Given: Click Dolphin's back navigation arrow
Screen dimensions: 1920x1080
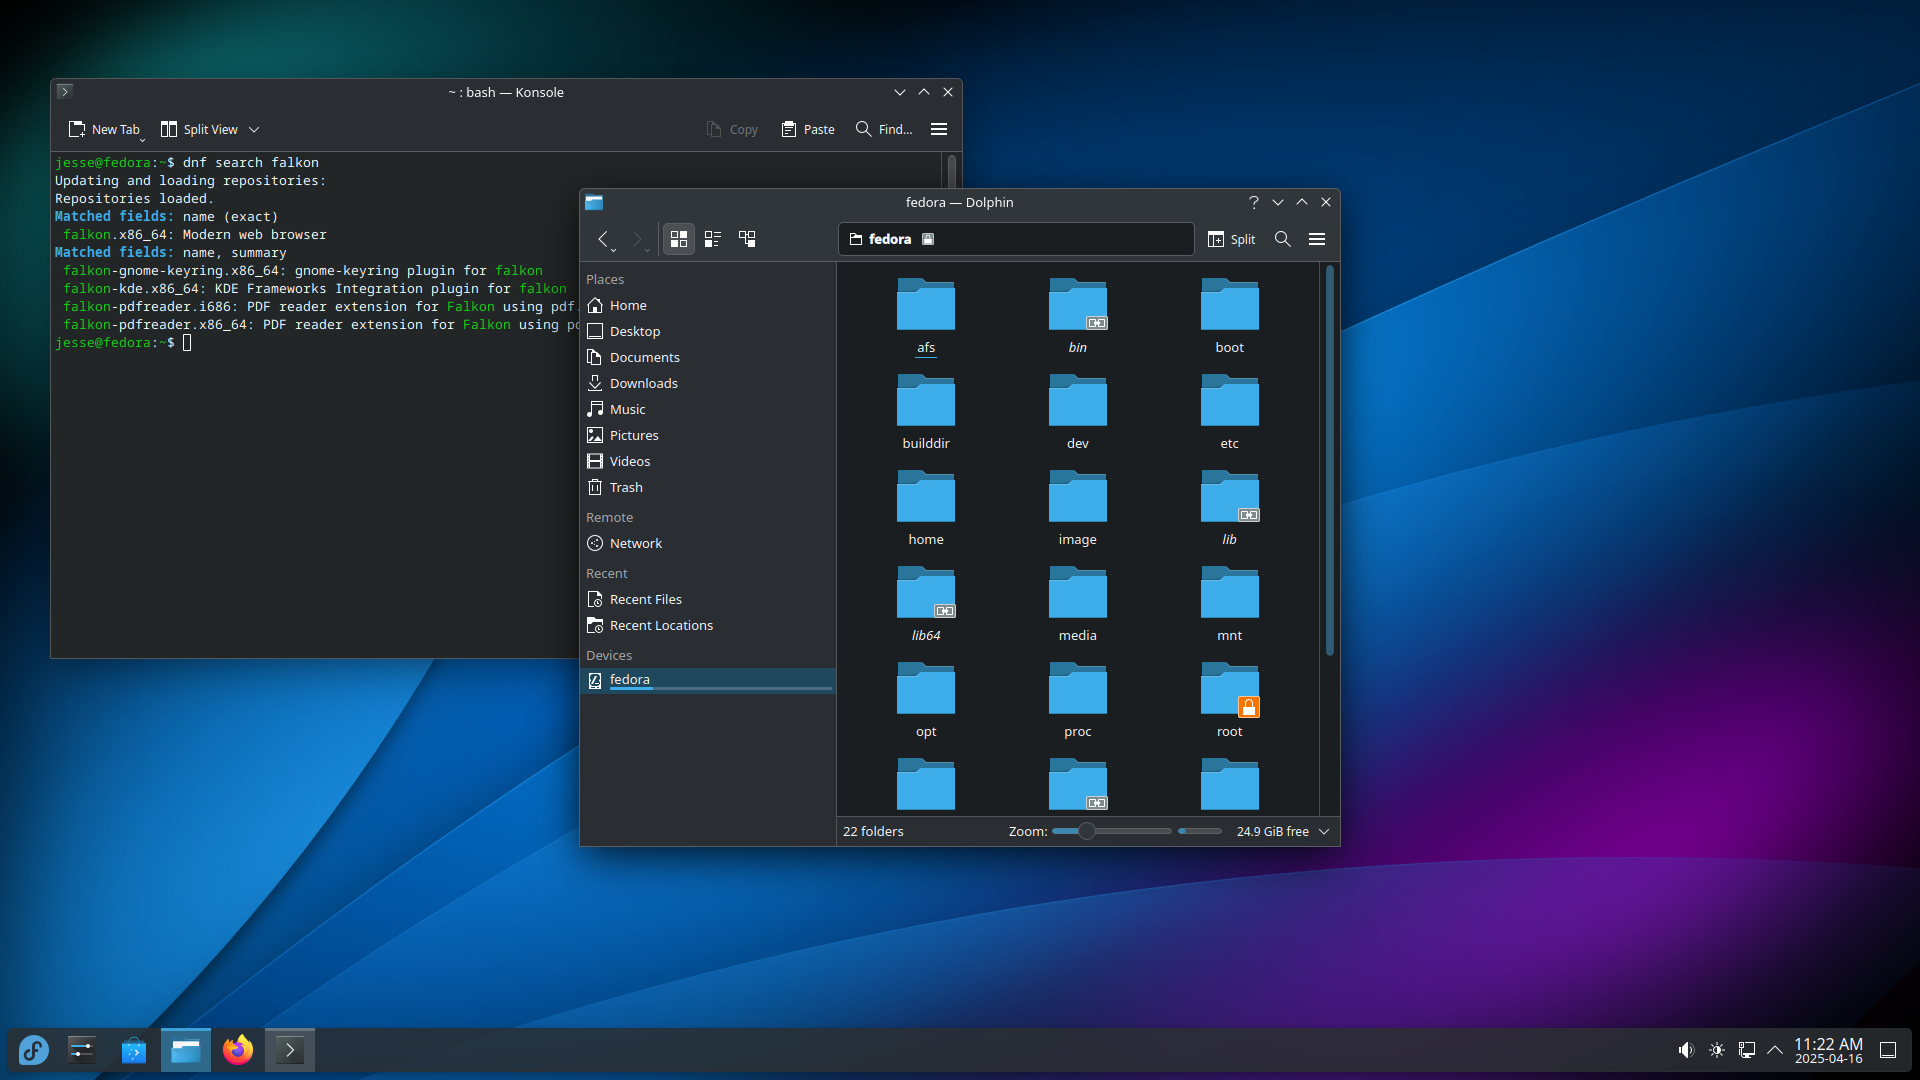Looking at the screenshot, I should pyautogui.click(x=603, y=239).
